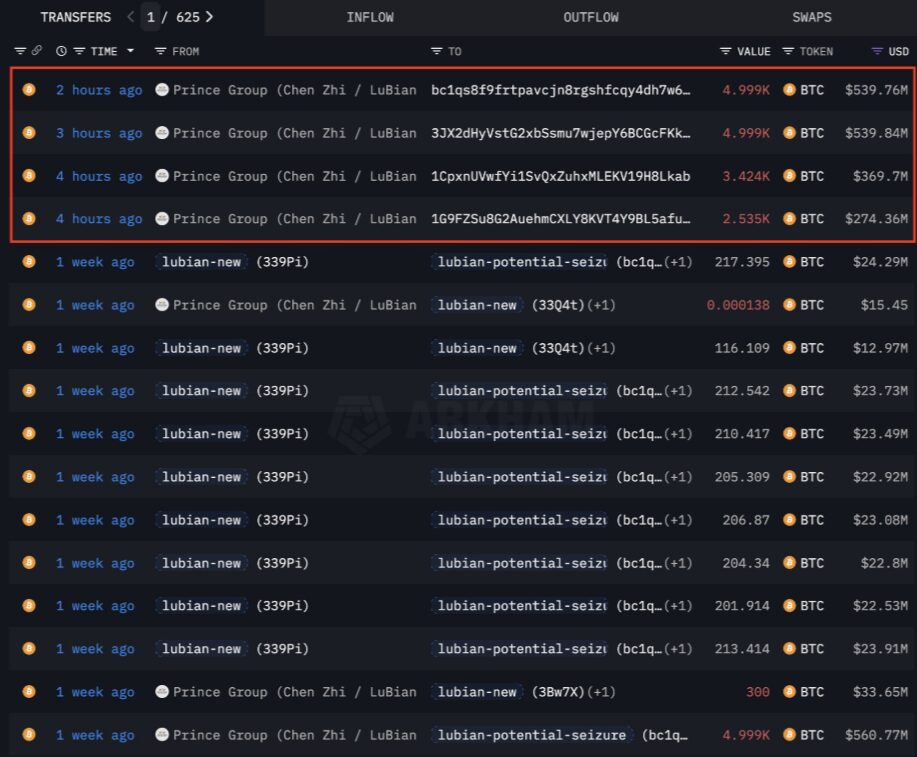917x757 pixels.
Task: Open the SWAPS tab
Action: 811,17
